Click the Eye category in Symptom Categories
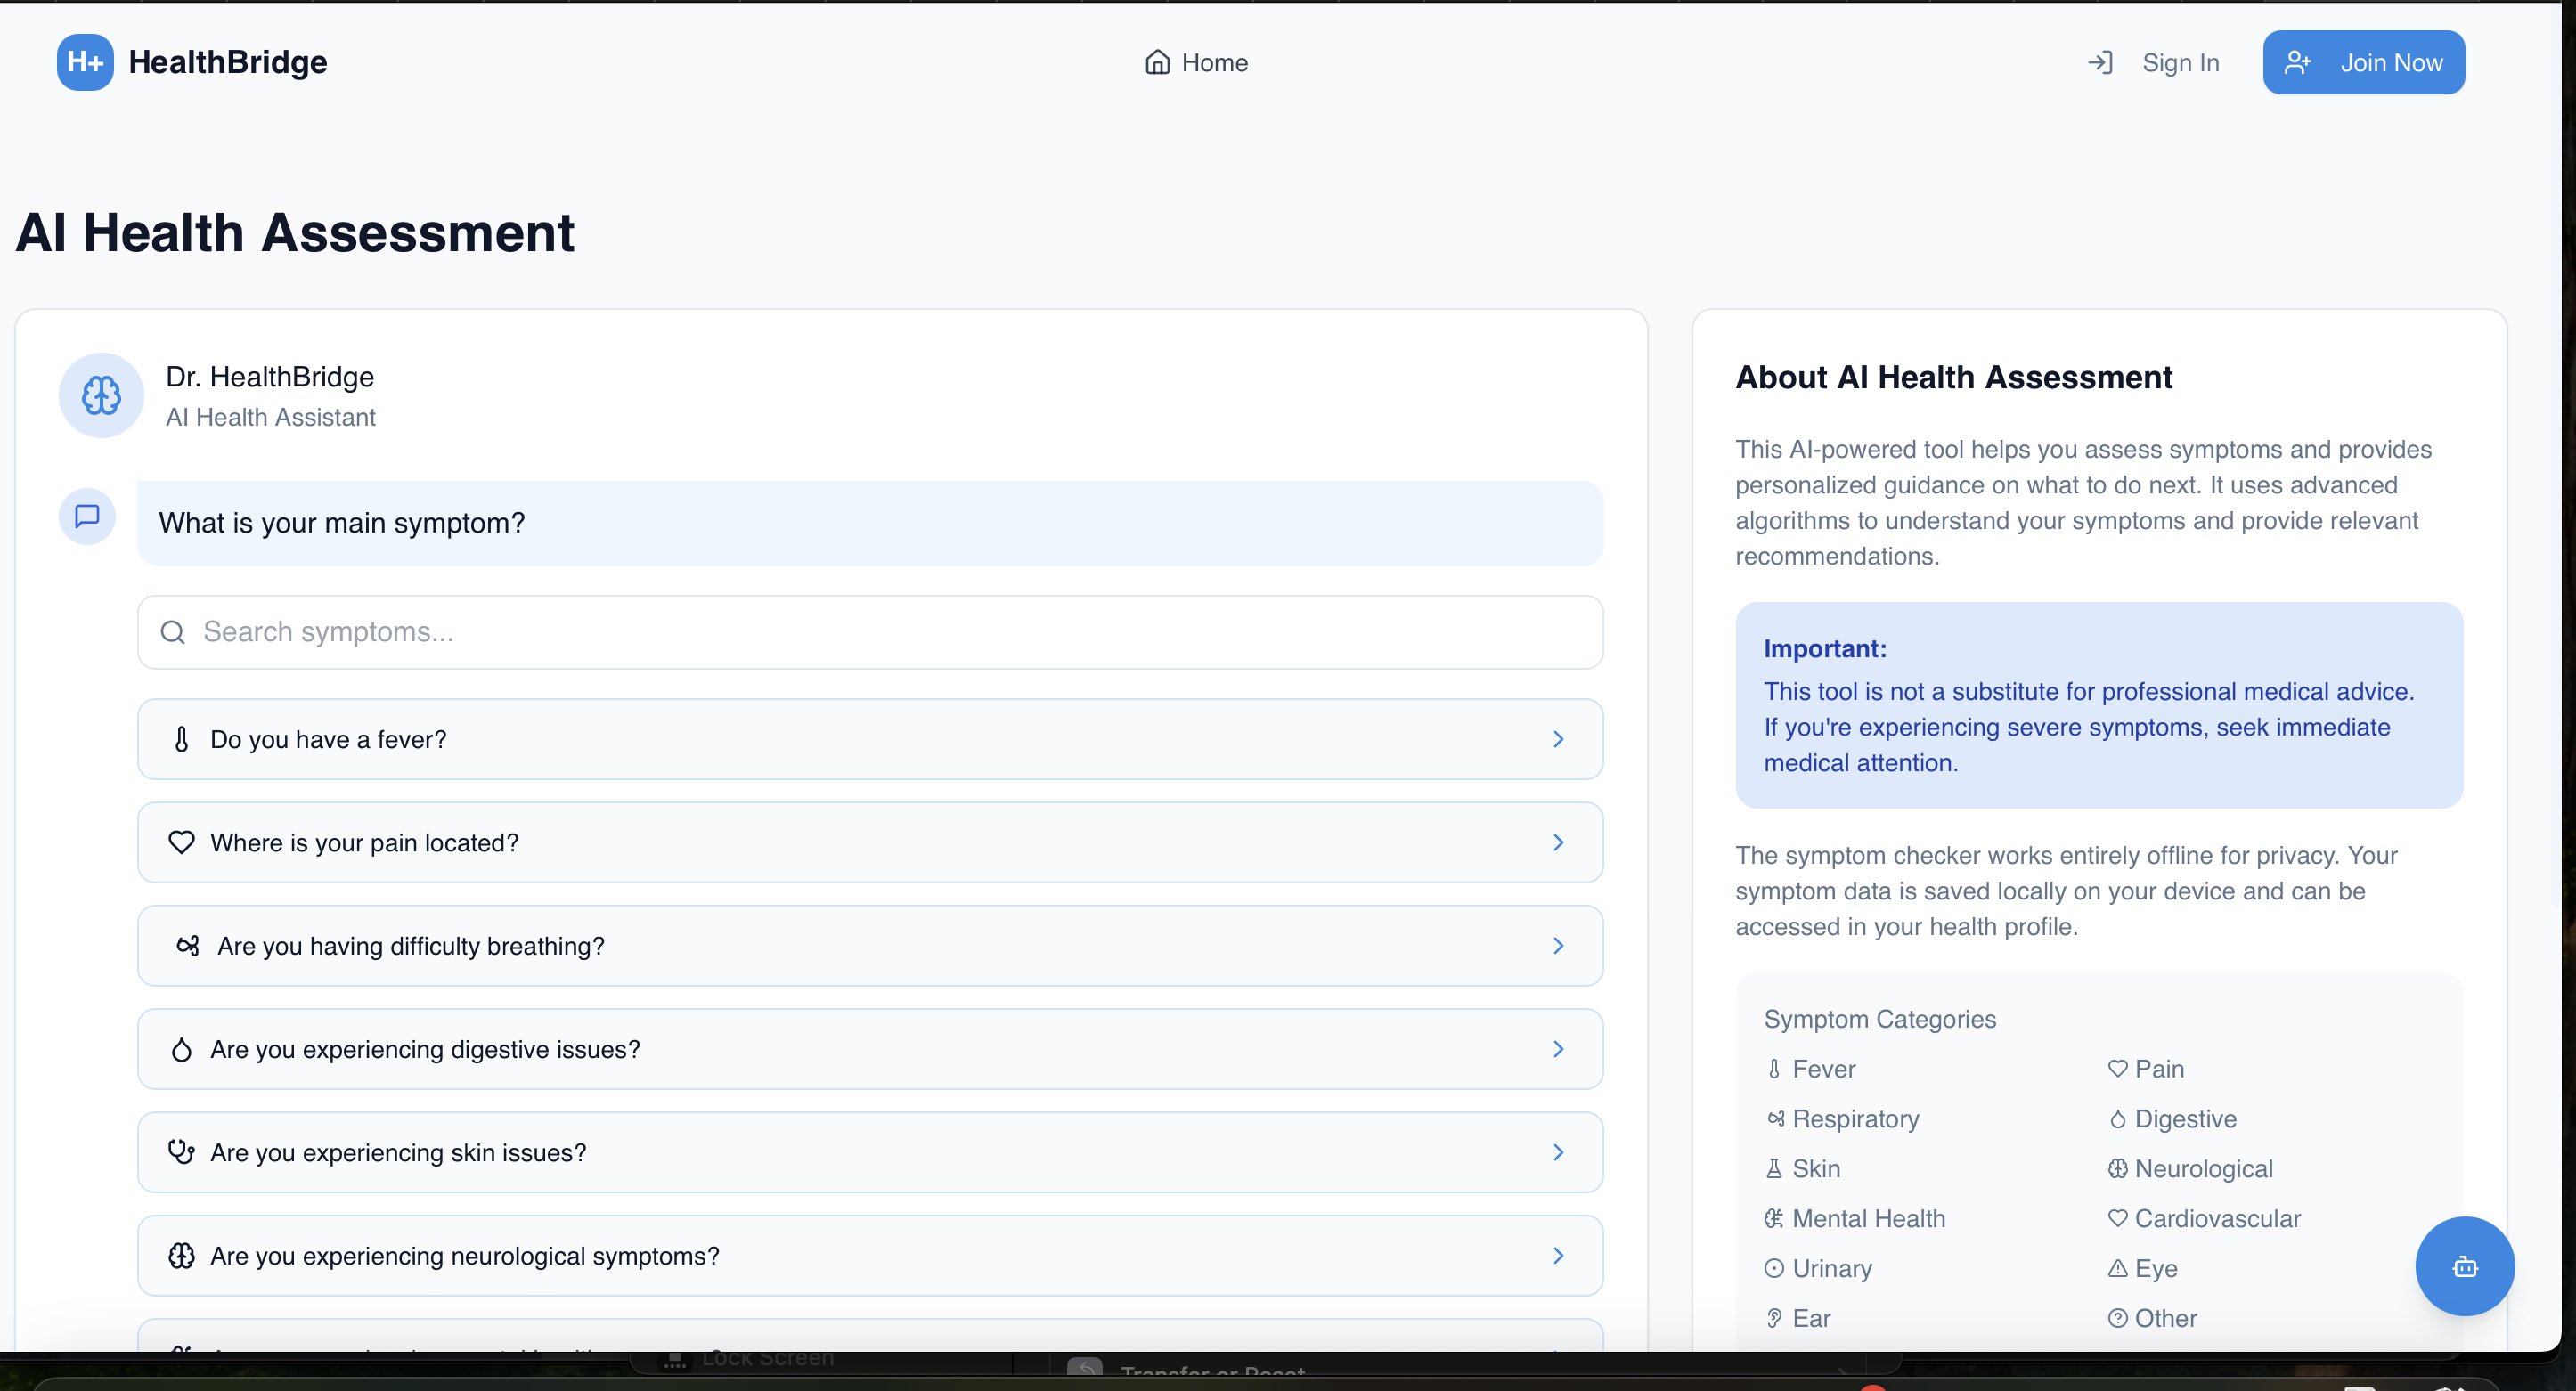This screenshot has width=2576, height=1391. pyautogui.click(x=2155, y=1268)
